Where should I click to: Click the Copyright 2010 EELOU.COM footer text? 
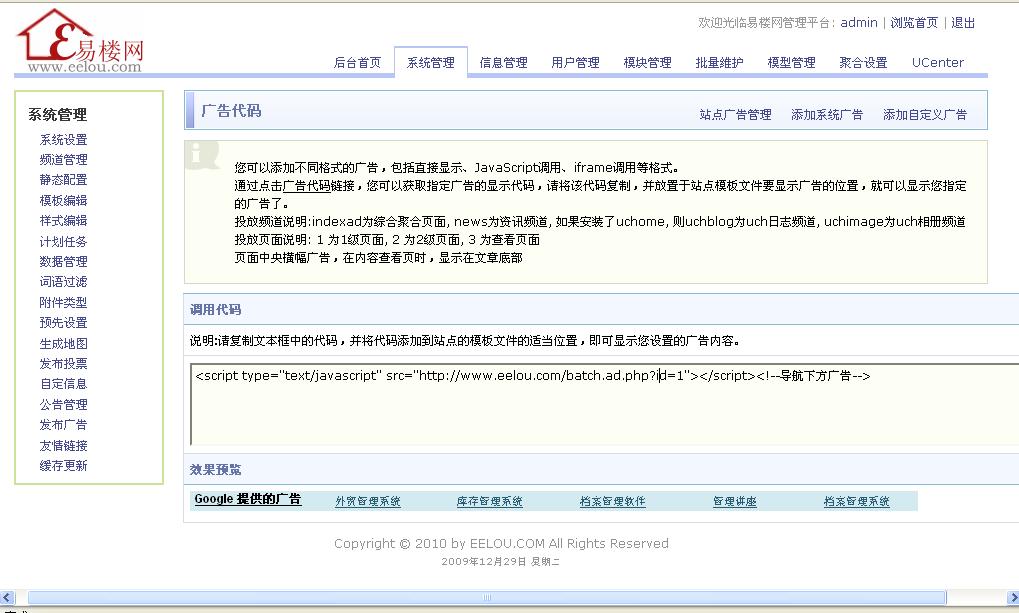pyautogui.click(x=501, y=543)
